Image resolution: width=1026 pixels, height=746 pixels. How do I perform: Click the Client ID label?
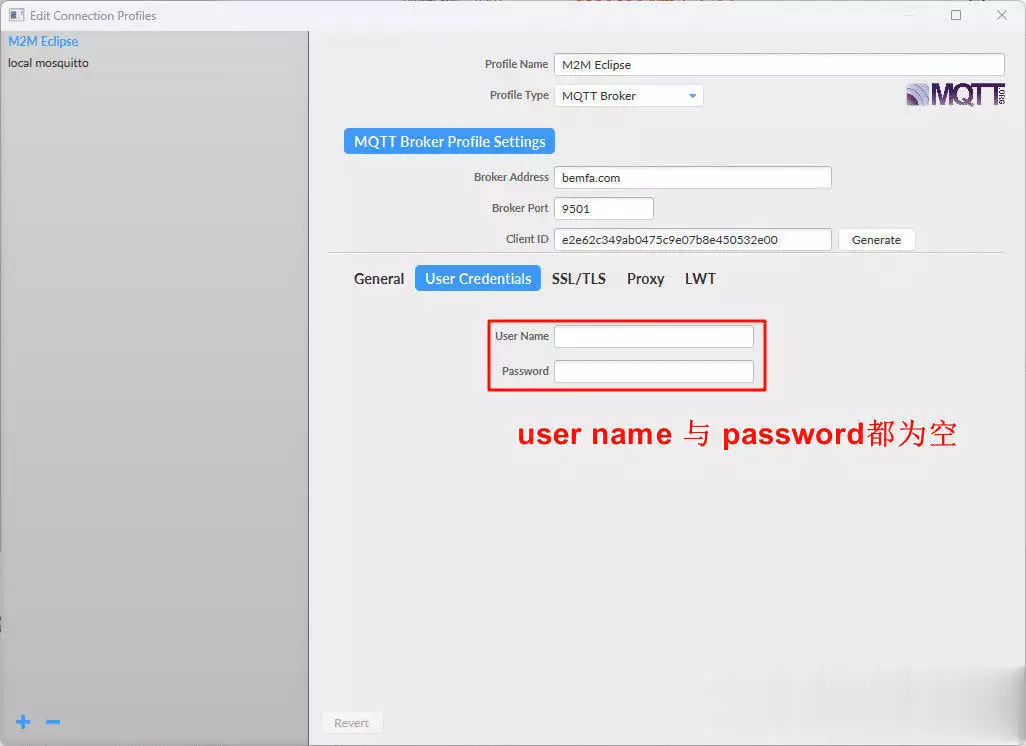(x=527, y=239)
